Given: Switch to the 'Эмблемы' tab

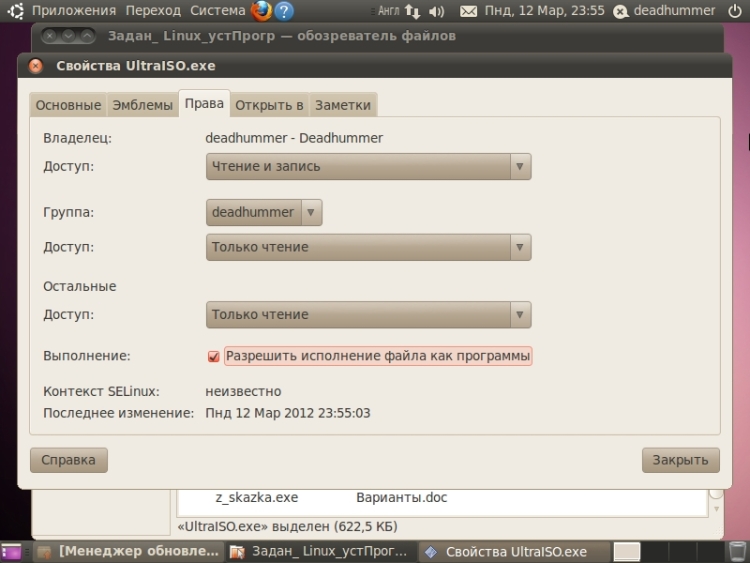Looking at the screenshot, I should coord(142,105).
